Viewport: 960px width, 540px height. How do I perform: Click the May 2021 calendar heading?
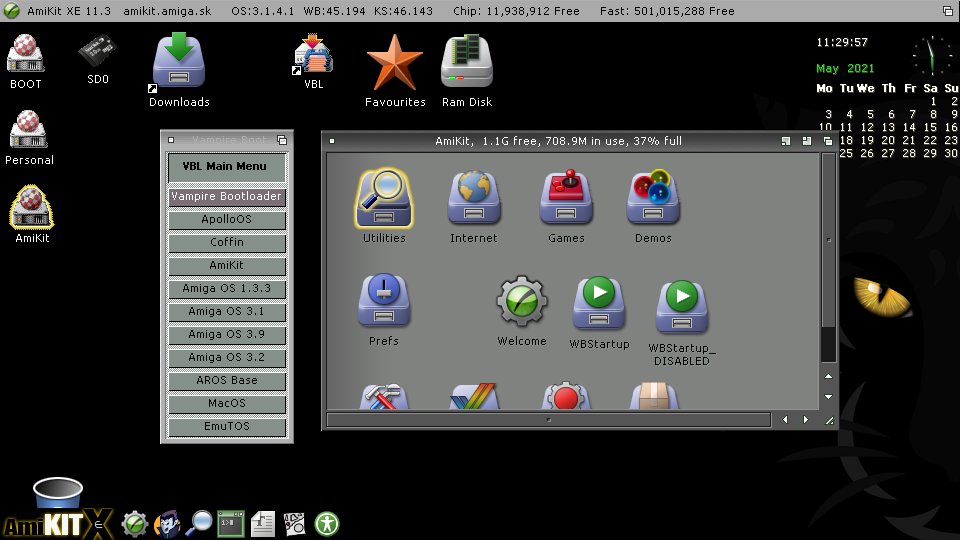tap(845, 68)
